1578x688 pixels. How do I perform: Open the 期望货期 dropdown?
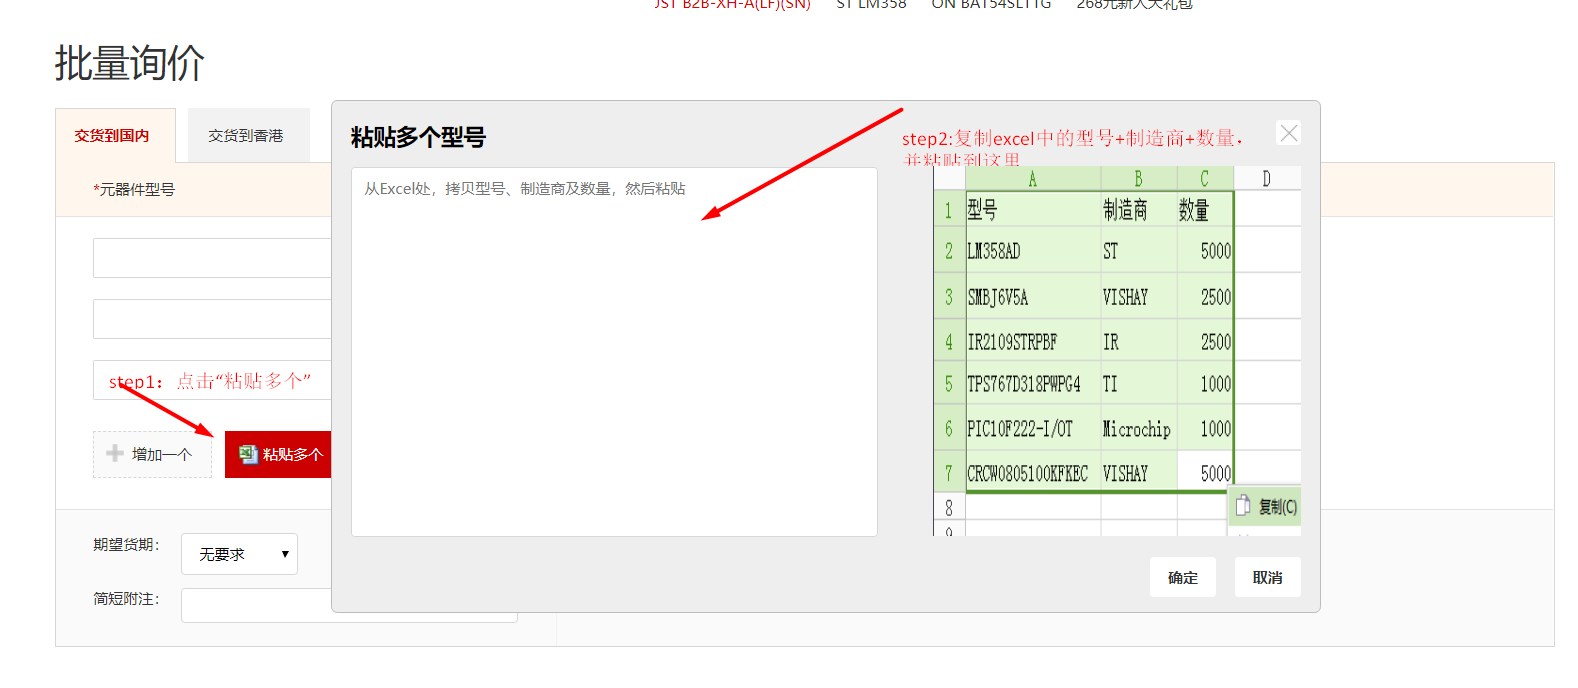click(239, 554)
